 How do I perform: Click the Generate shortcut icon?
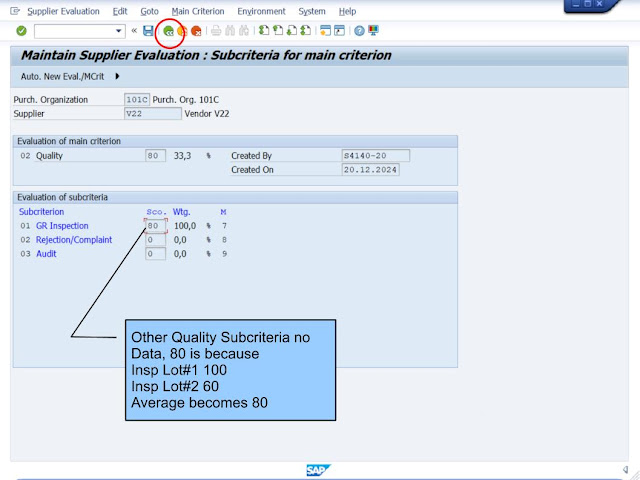pyautogui.click(x=339, y=31)
